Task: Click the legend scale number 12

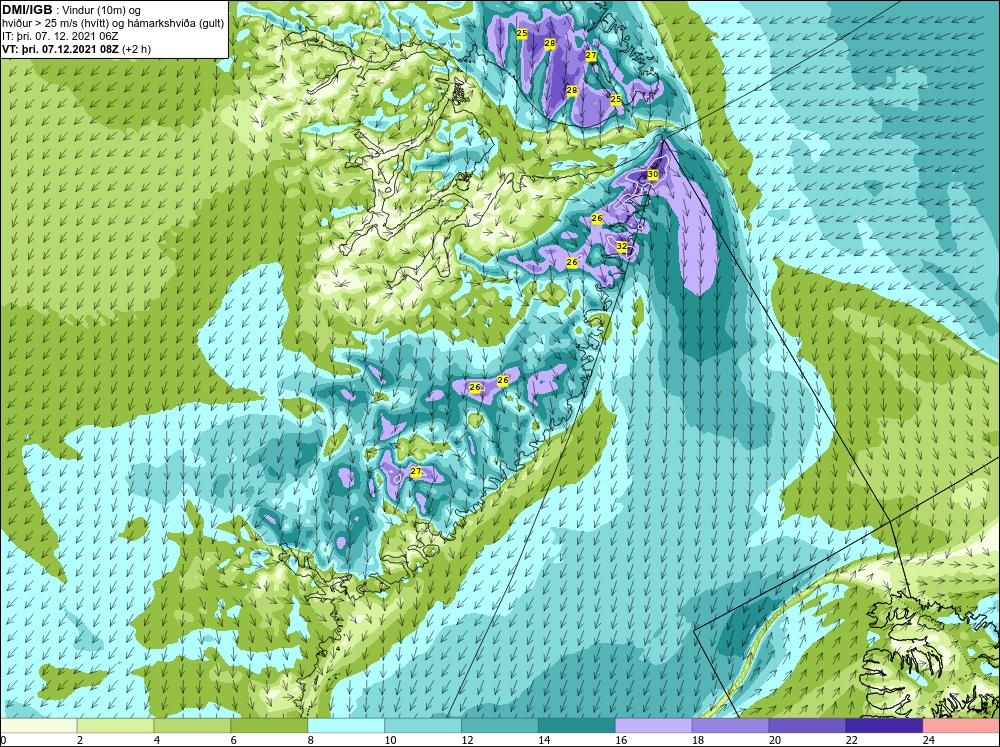Action: coord(467,740)
